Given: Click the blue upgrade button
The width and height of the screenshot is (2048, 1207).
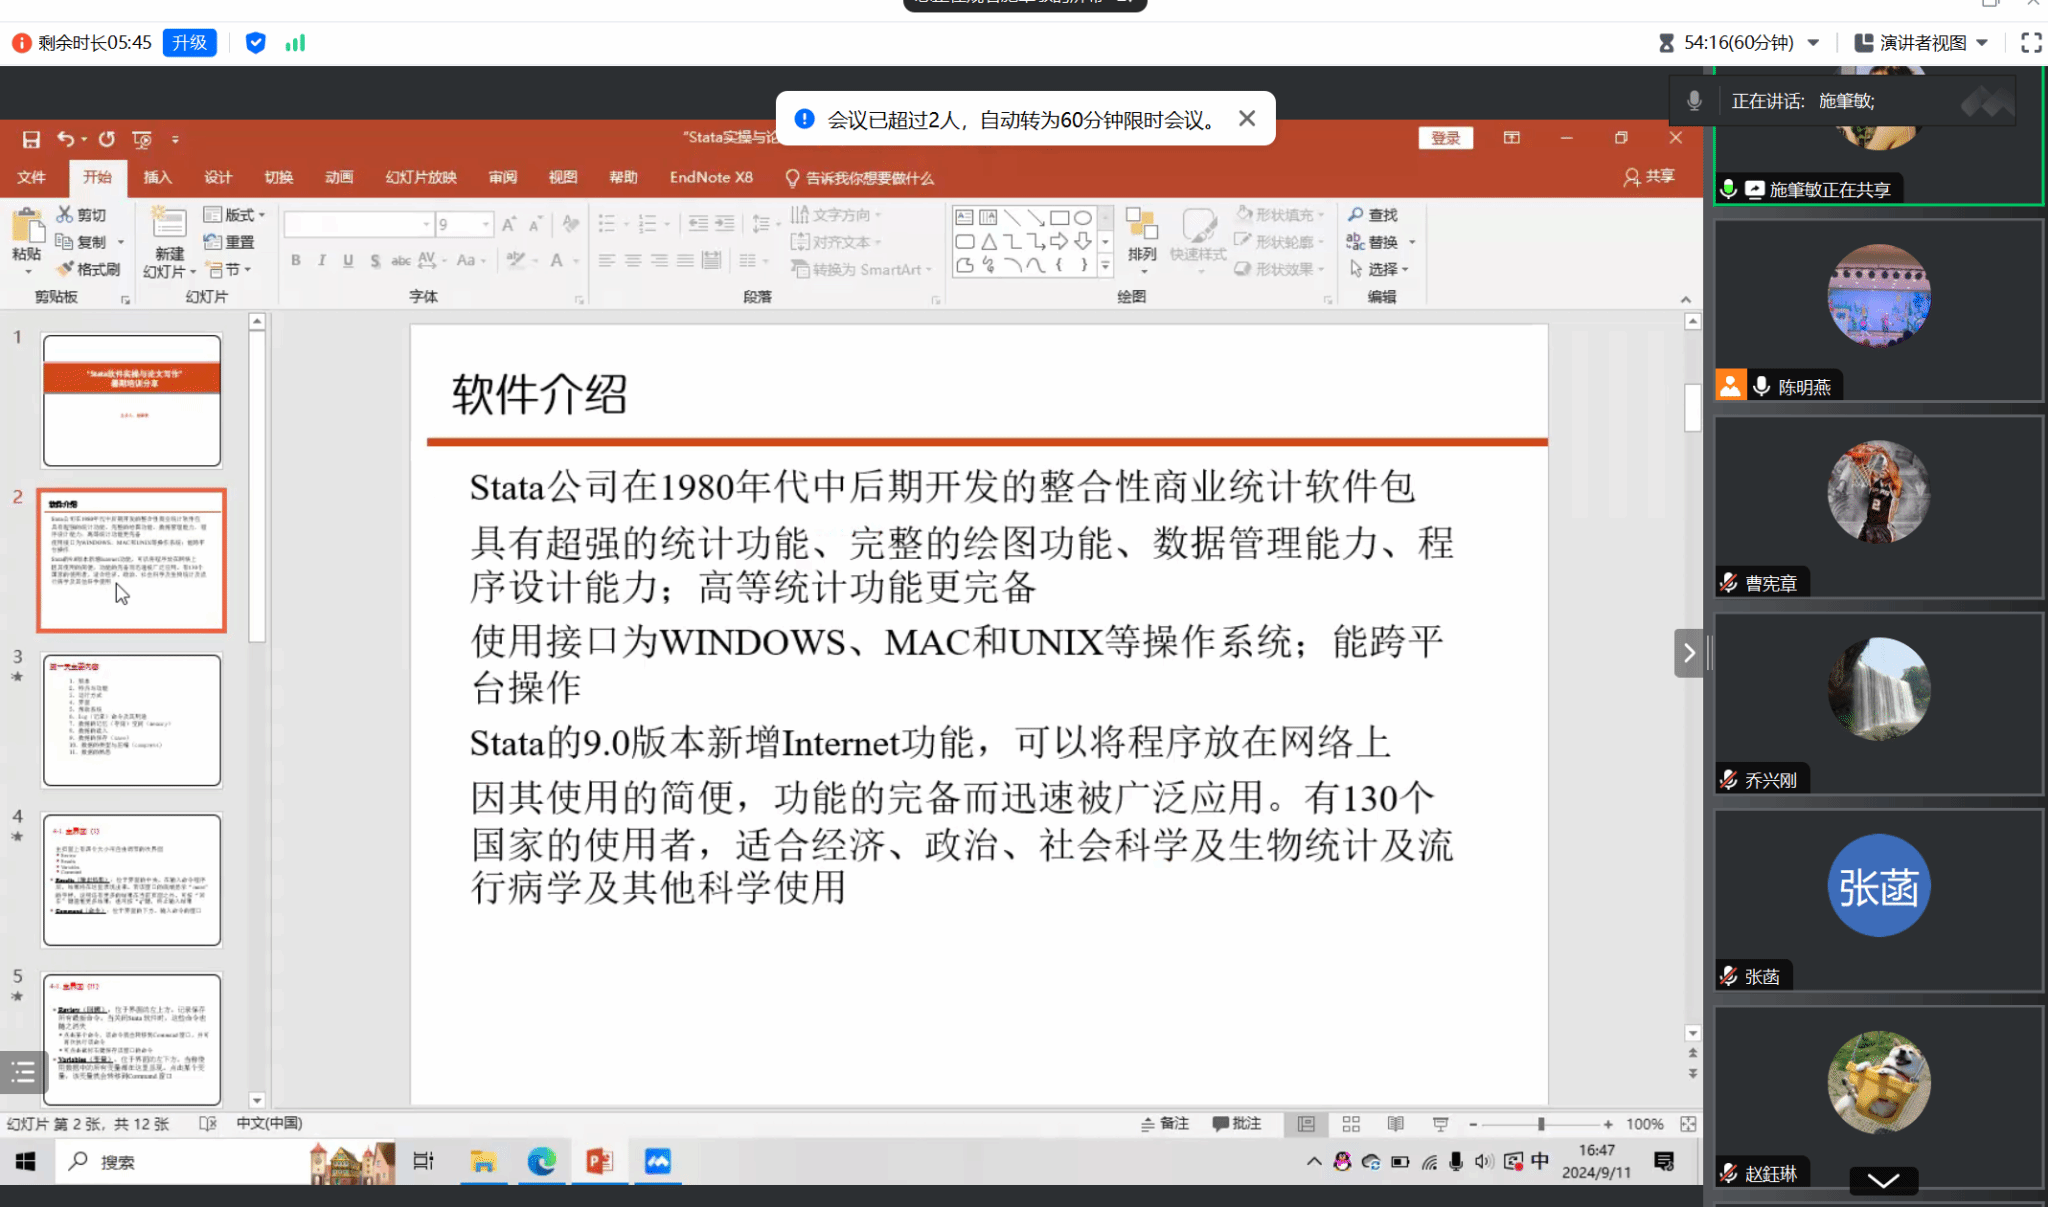Looking at the screenshot, I should pos(189,43).
